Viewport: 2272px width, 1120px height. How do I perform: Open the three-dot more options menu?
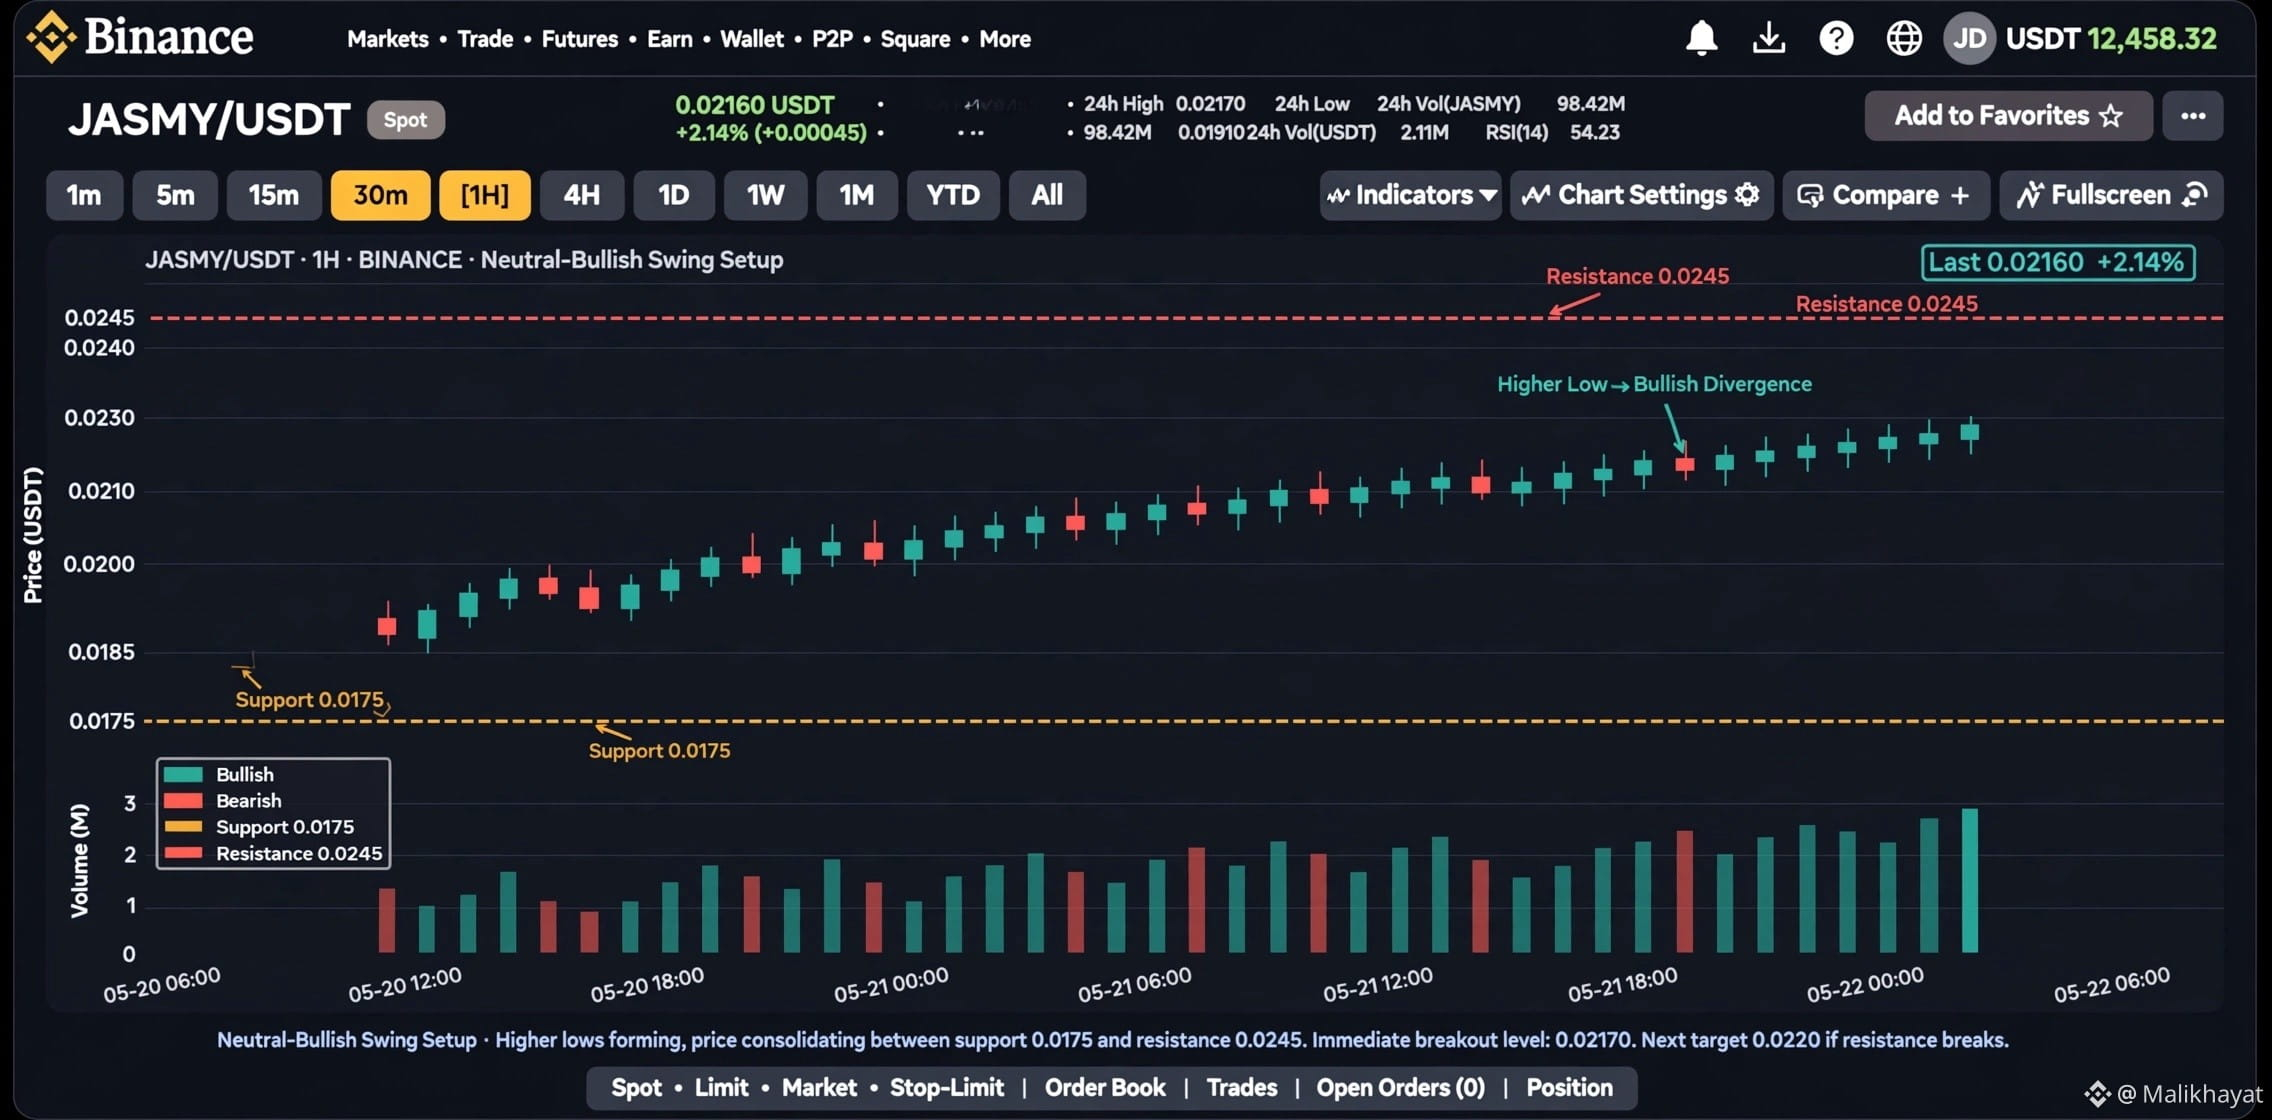[x=2193, y=116]
